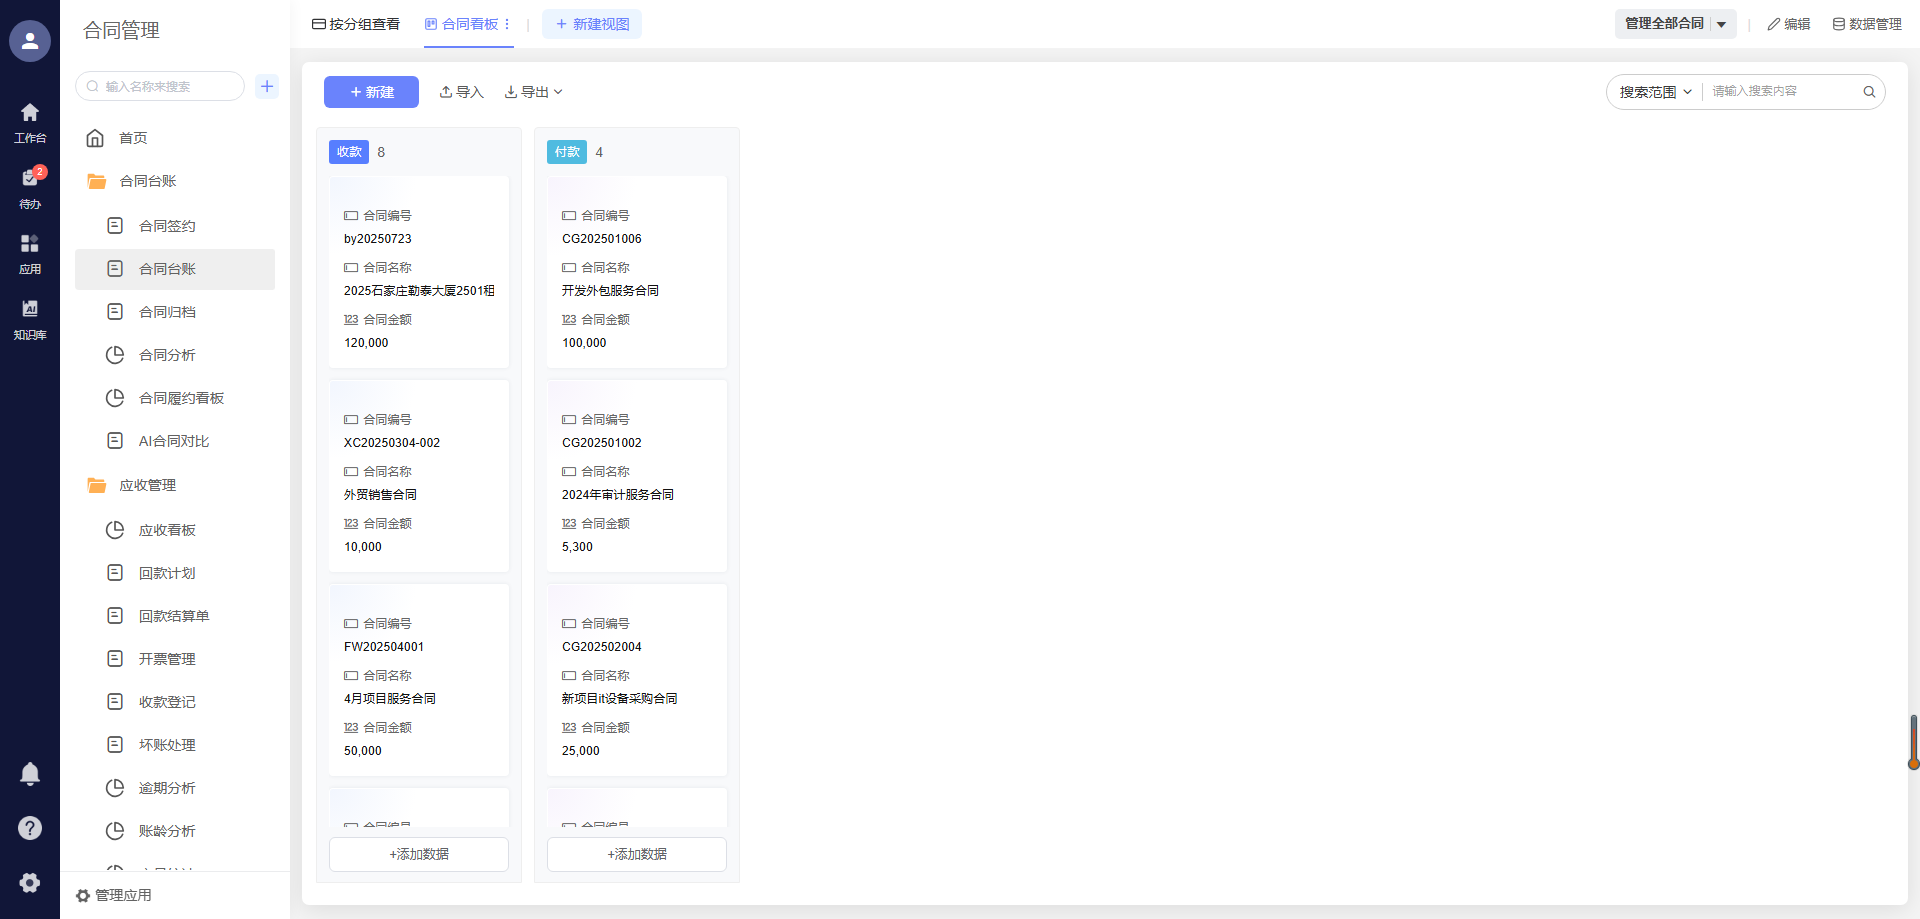Open the 知识库 knowledge base icon
The width and height of the screenshot is (1920, 919).
click(x=30, y=319)
